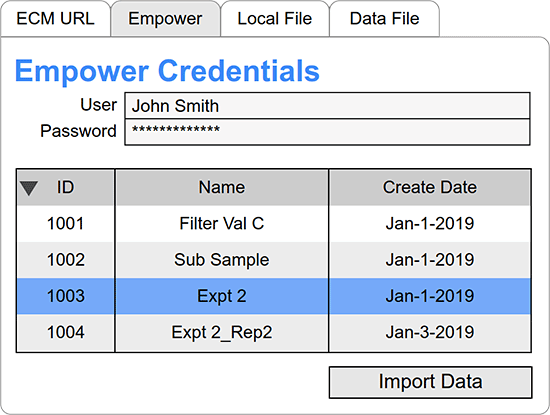This screenshot has height=415, width=550.
Task: Select the Filter Val C row
Action: click(x=274, y=223)
